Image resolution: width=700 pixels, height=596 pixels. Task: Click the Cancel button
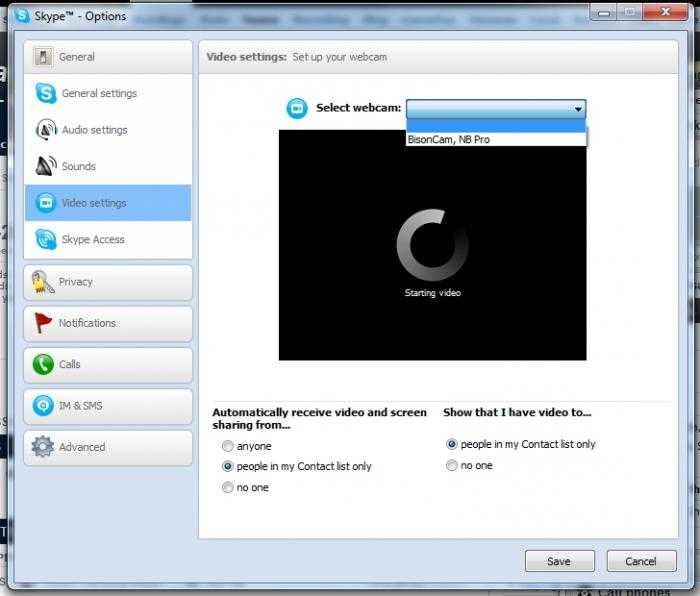tap(641, 561)
